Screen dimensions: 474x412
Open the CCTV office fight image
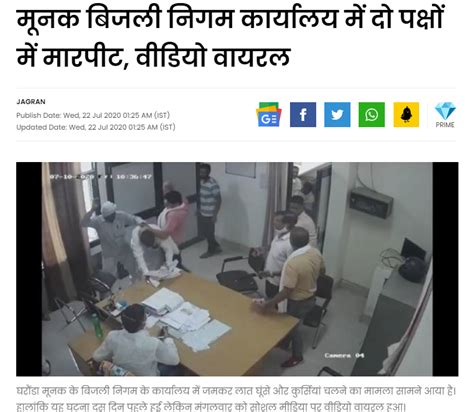[237, 269]
